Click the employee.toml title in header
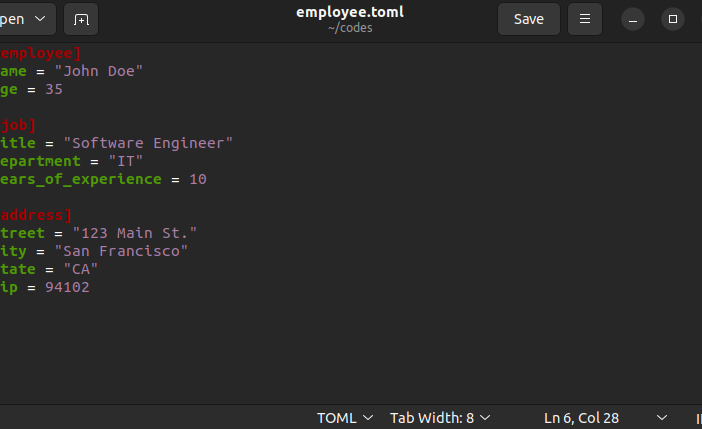Screen dimensions: 702x429 [350, 12]
